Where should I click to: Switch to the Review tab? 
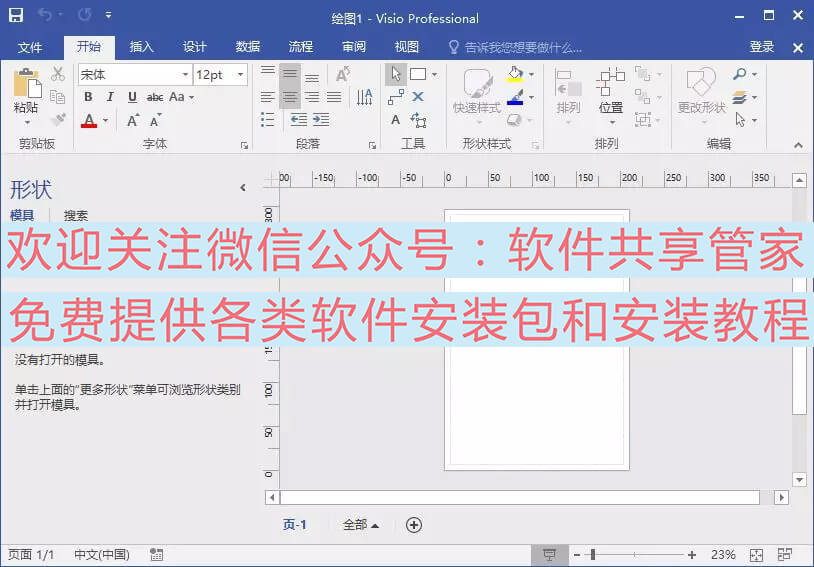tap(354, 47)
